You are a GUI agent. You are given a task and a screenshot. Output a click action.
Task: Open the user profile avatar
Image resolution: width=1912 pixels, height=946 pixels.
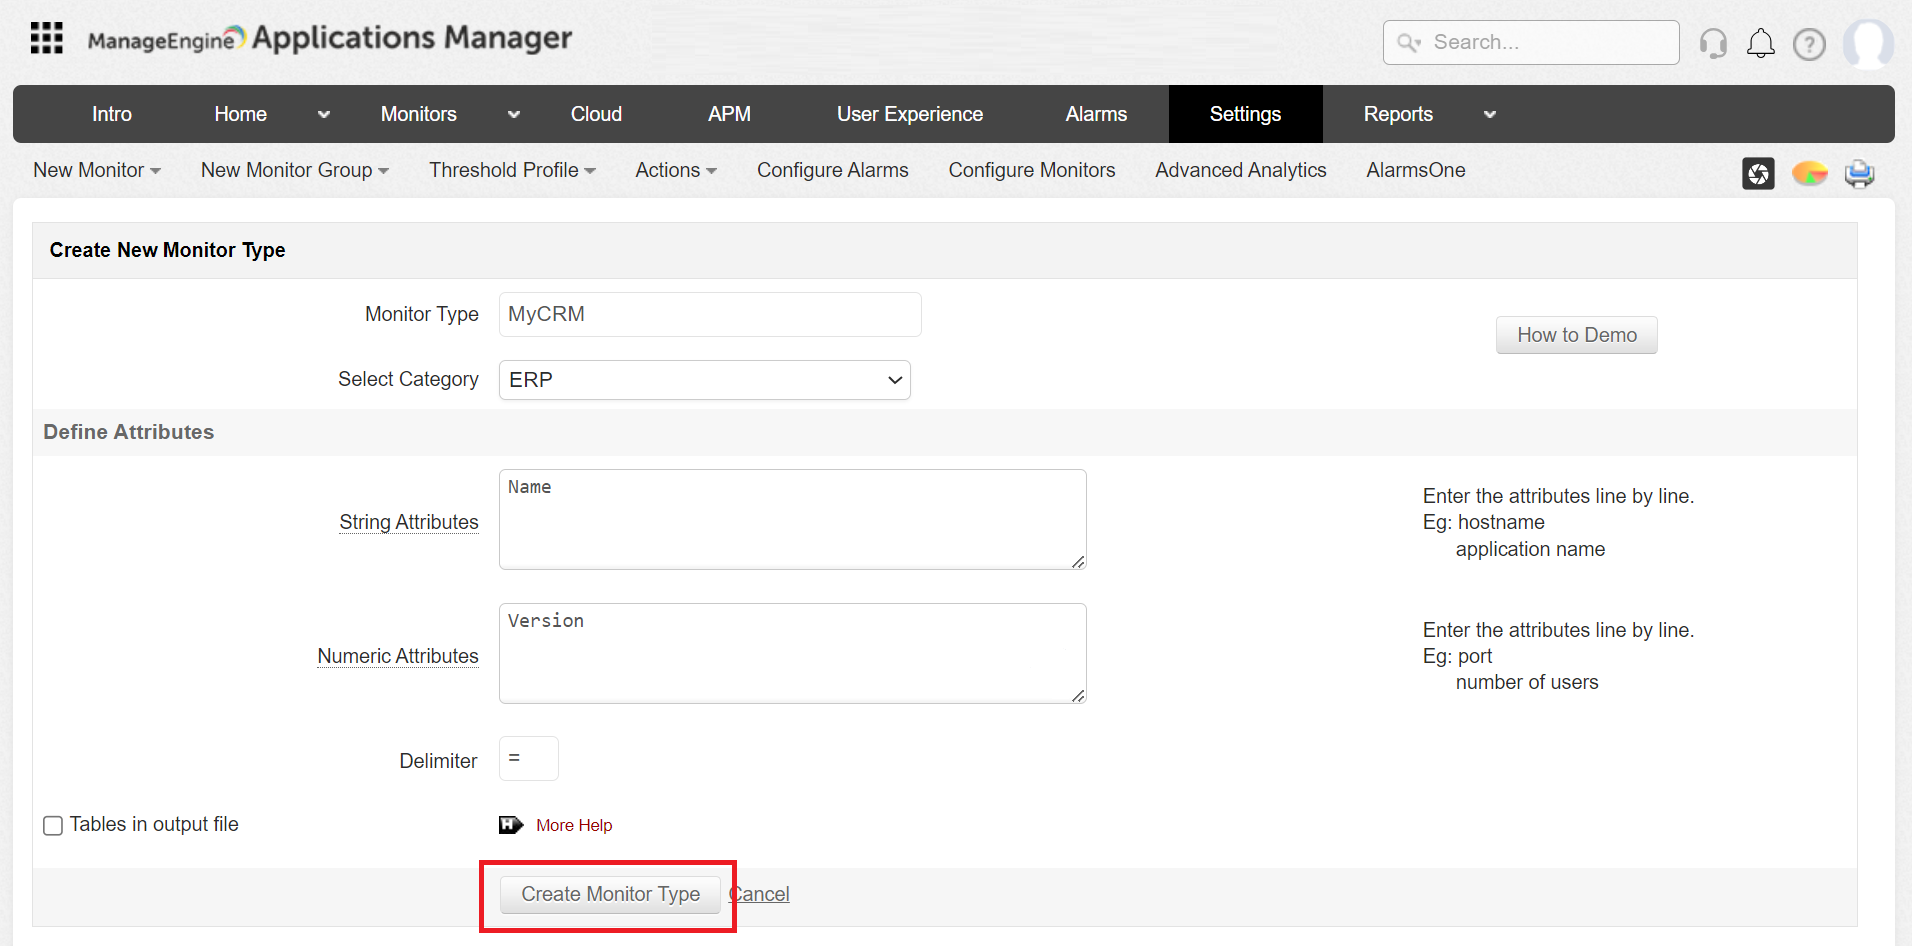click(1868, 44)
